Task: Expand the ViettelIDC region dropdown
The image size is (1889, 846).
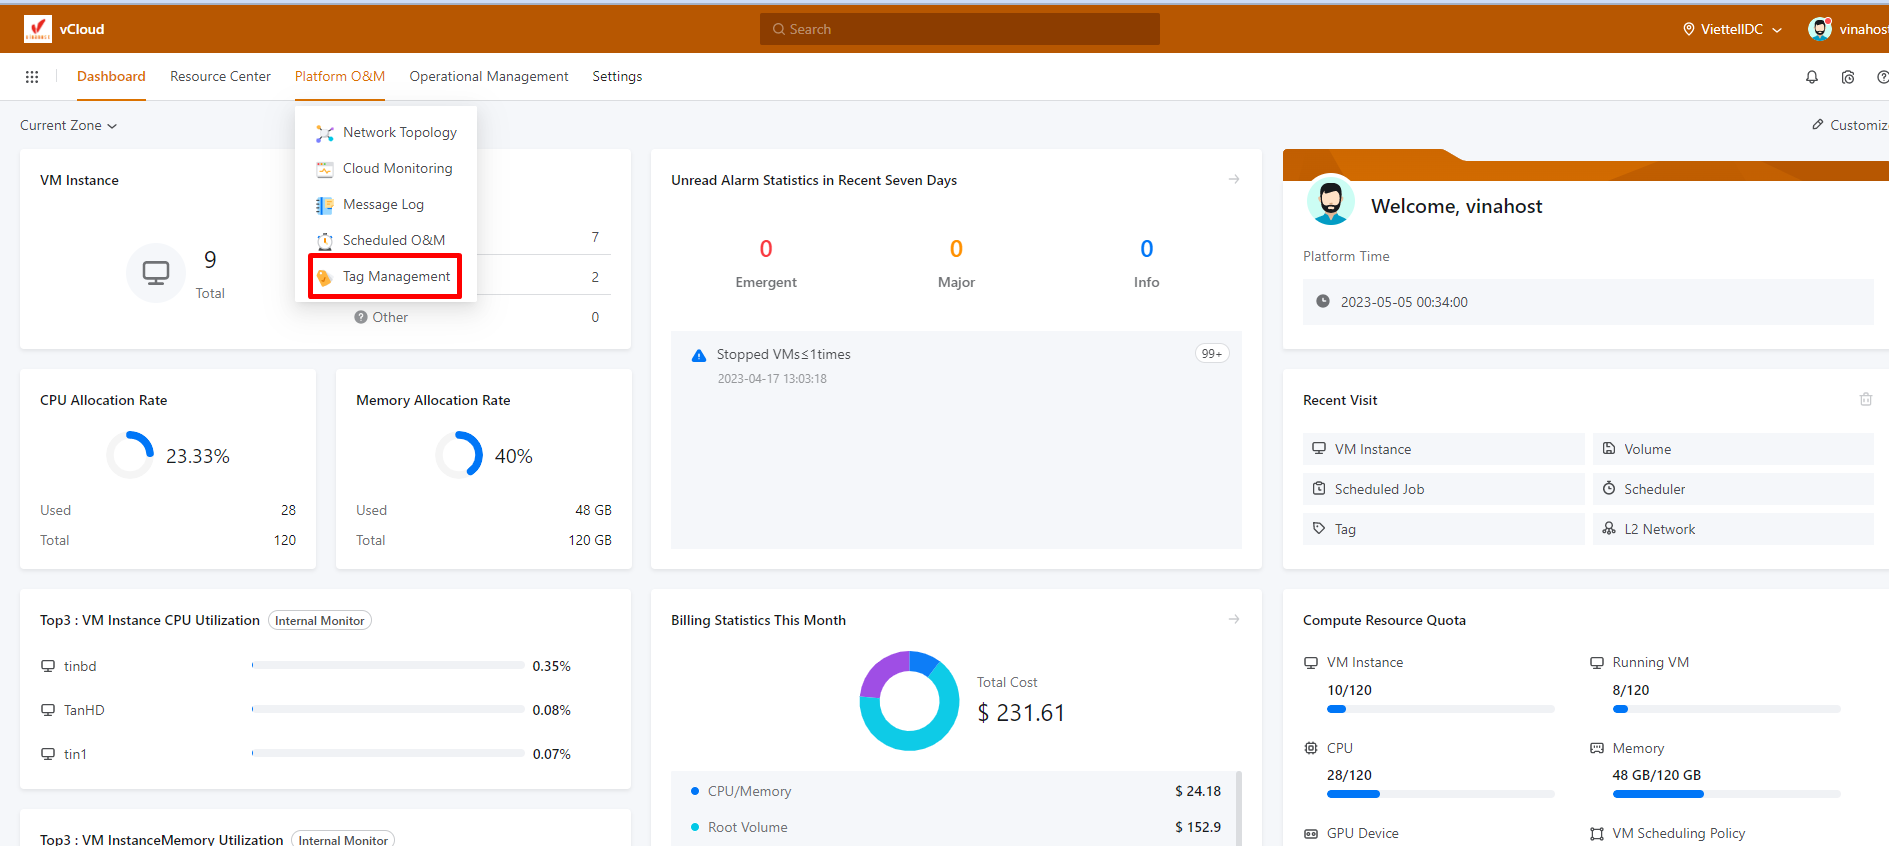Action: [x=1732, y=29]
